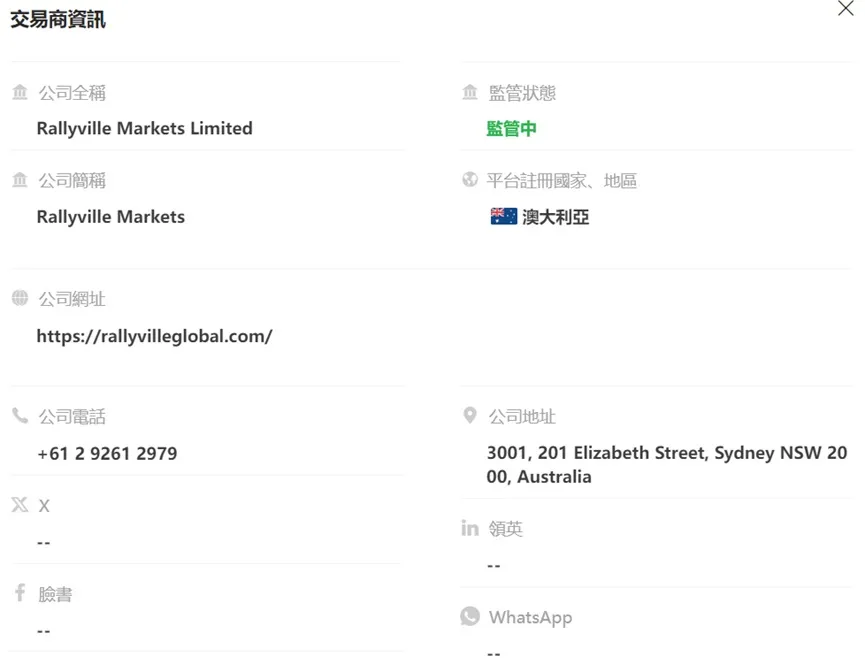Screen dimensions: 865x664
Task: Click the 監管狀態 label
Action: point(522,93)
